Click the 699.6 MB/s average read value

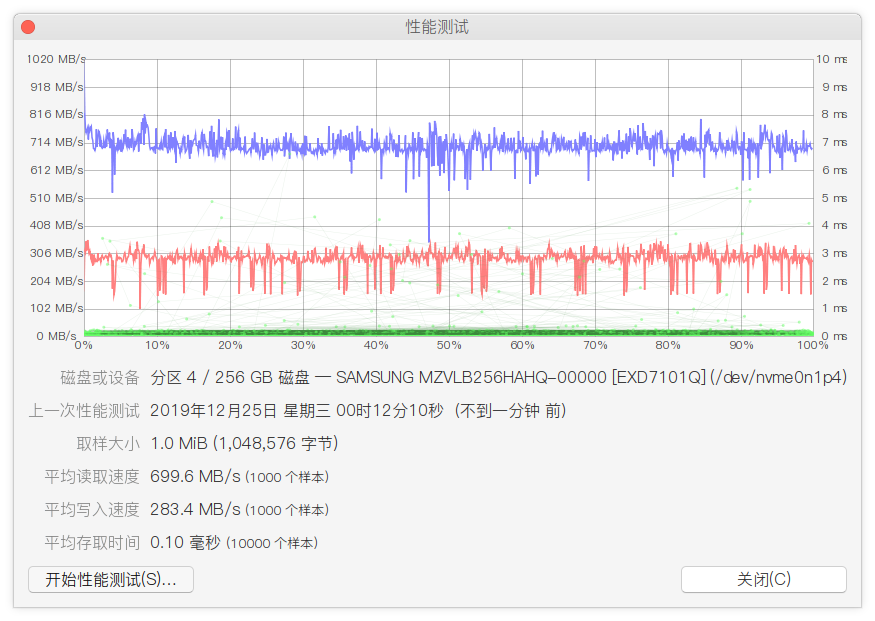(x=195, y=477)
